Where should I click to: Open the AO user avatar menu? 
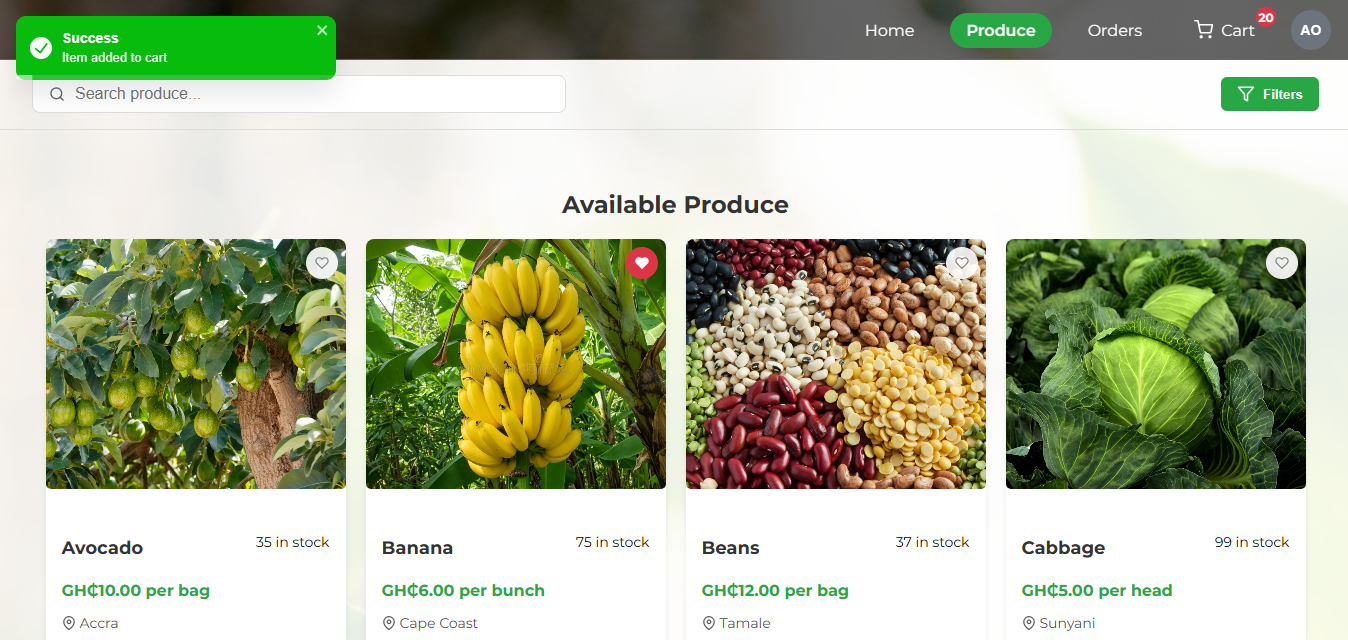1310,30
